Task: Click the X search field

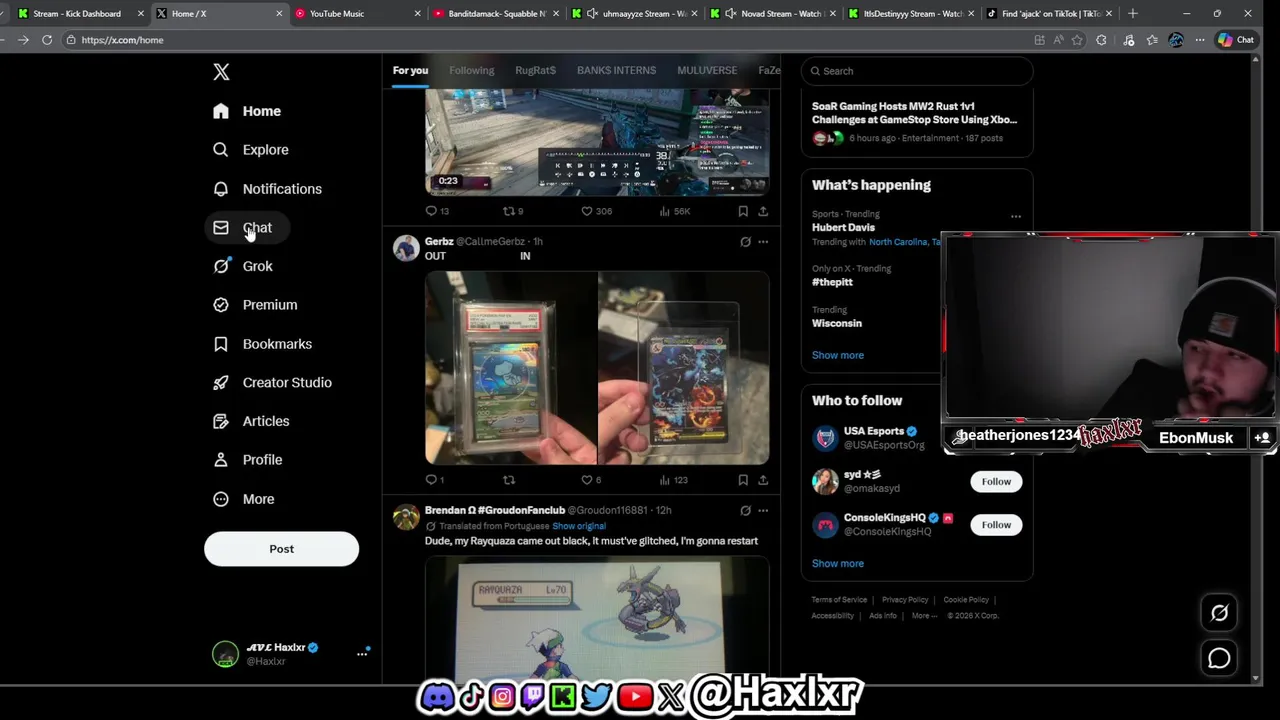Action: click(x=917, y=71)
